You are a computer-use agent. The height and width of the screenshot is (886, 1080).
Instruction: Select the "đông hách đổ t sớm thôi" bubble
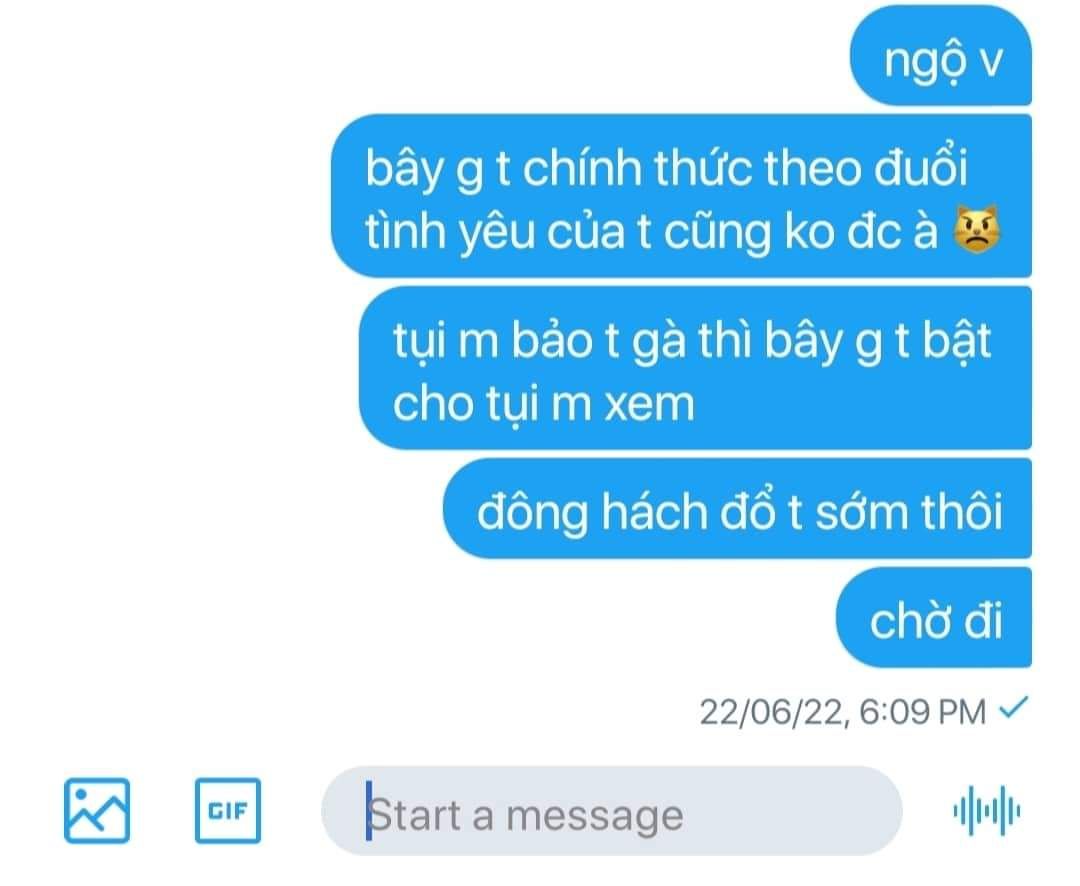pyautogui.click(x=738, y=508)
